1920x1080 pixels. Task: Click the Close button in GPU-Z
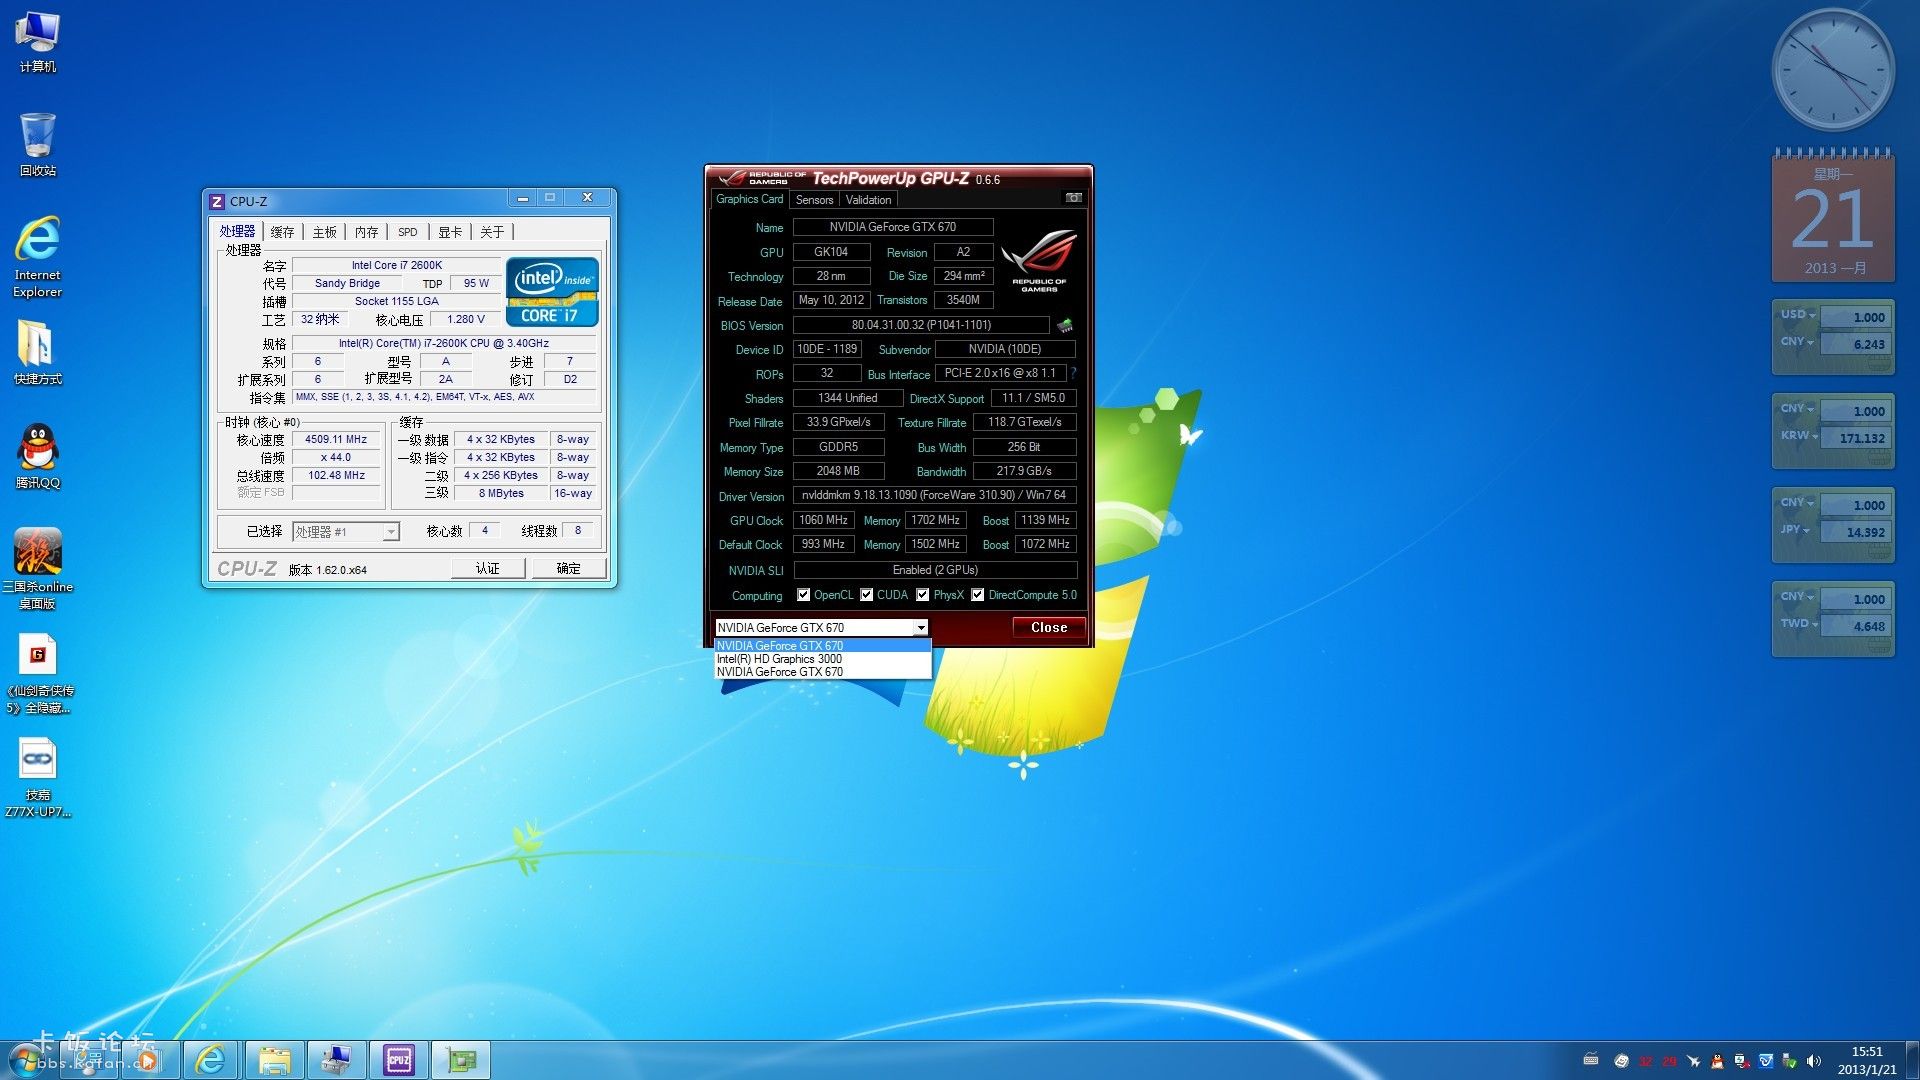(x=1049, y=627)
